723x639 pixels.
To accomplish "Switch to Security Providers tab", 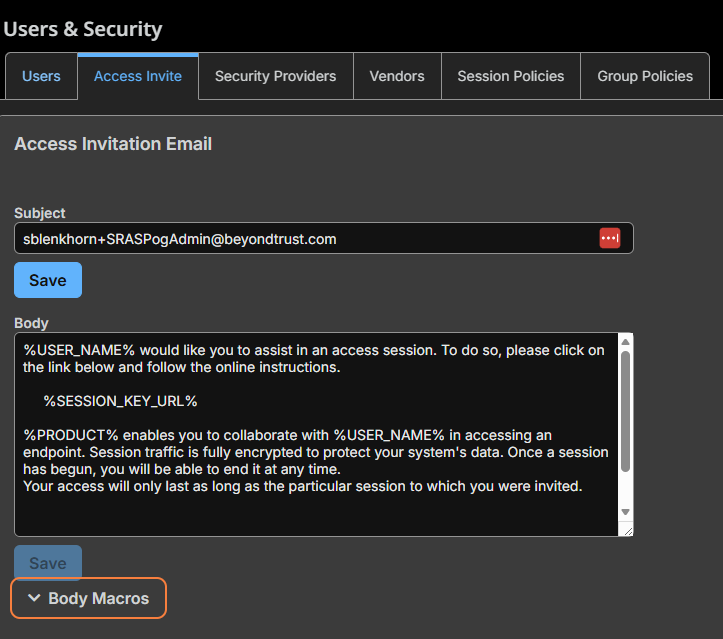I will tap(275, 76).
